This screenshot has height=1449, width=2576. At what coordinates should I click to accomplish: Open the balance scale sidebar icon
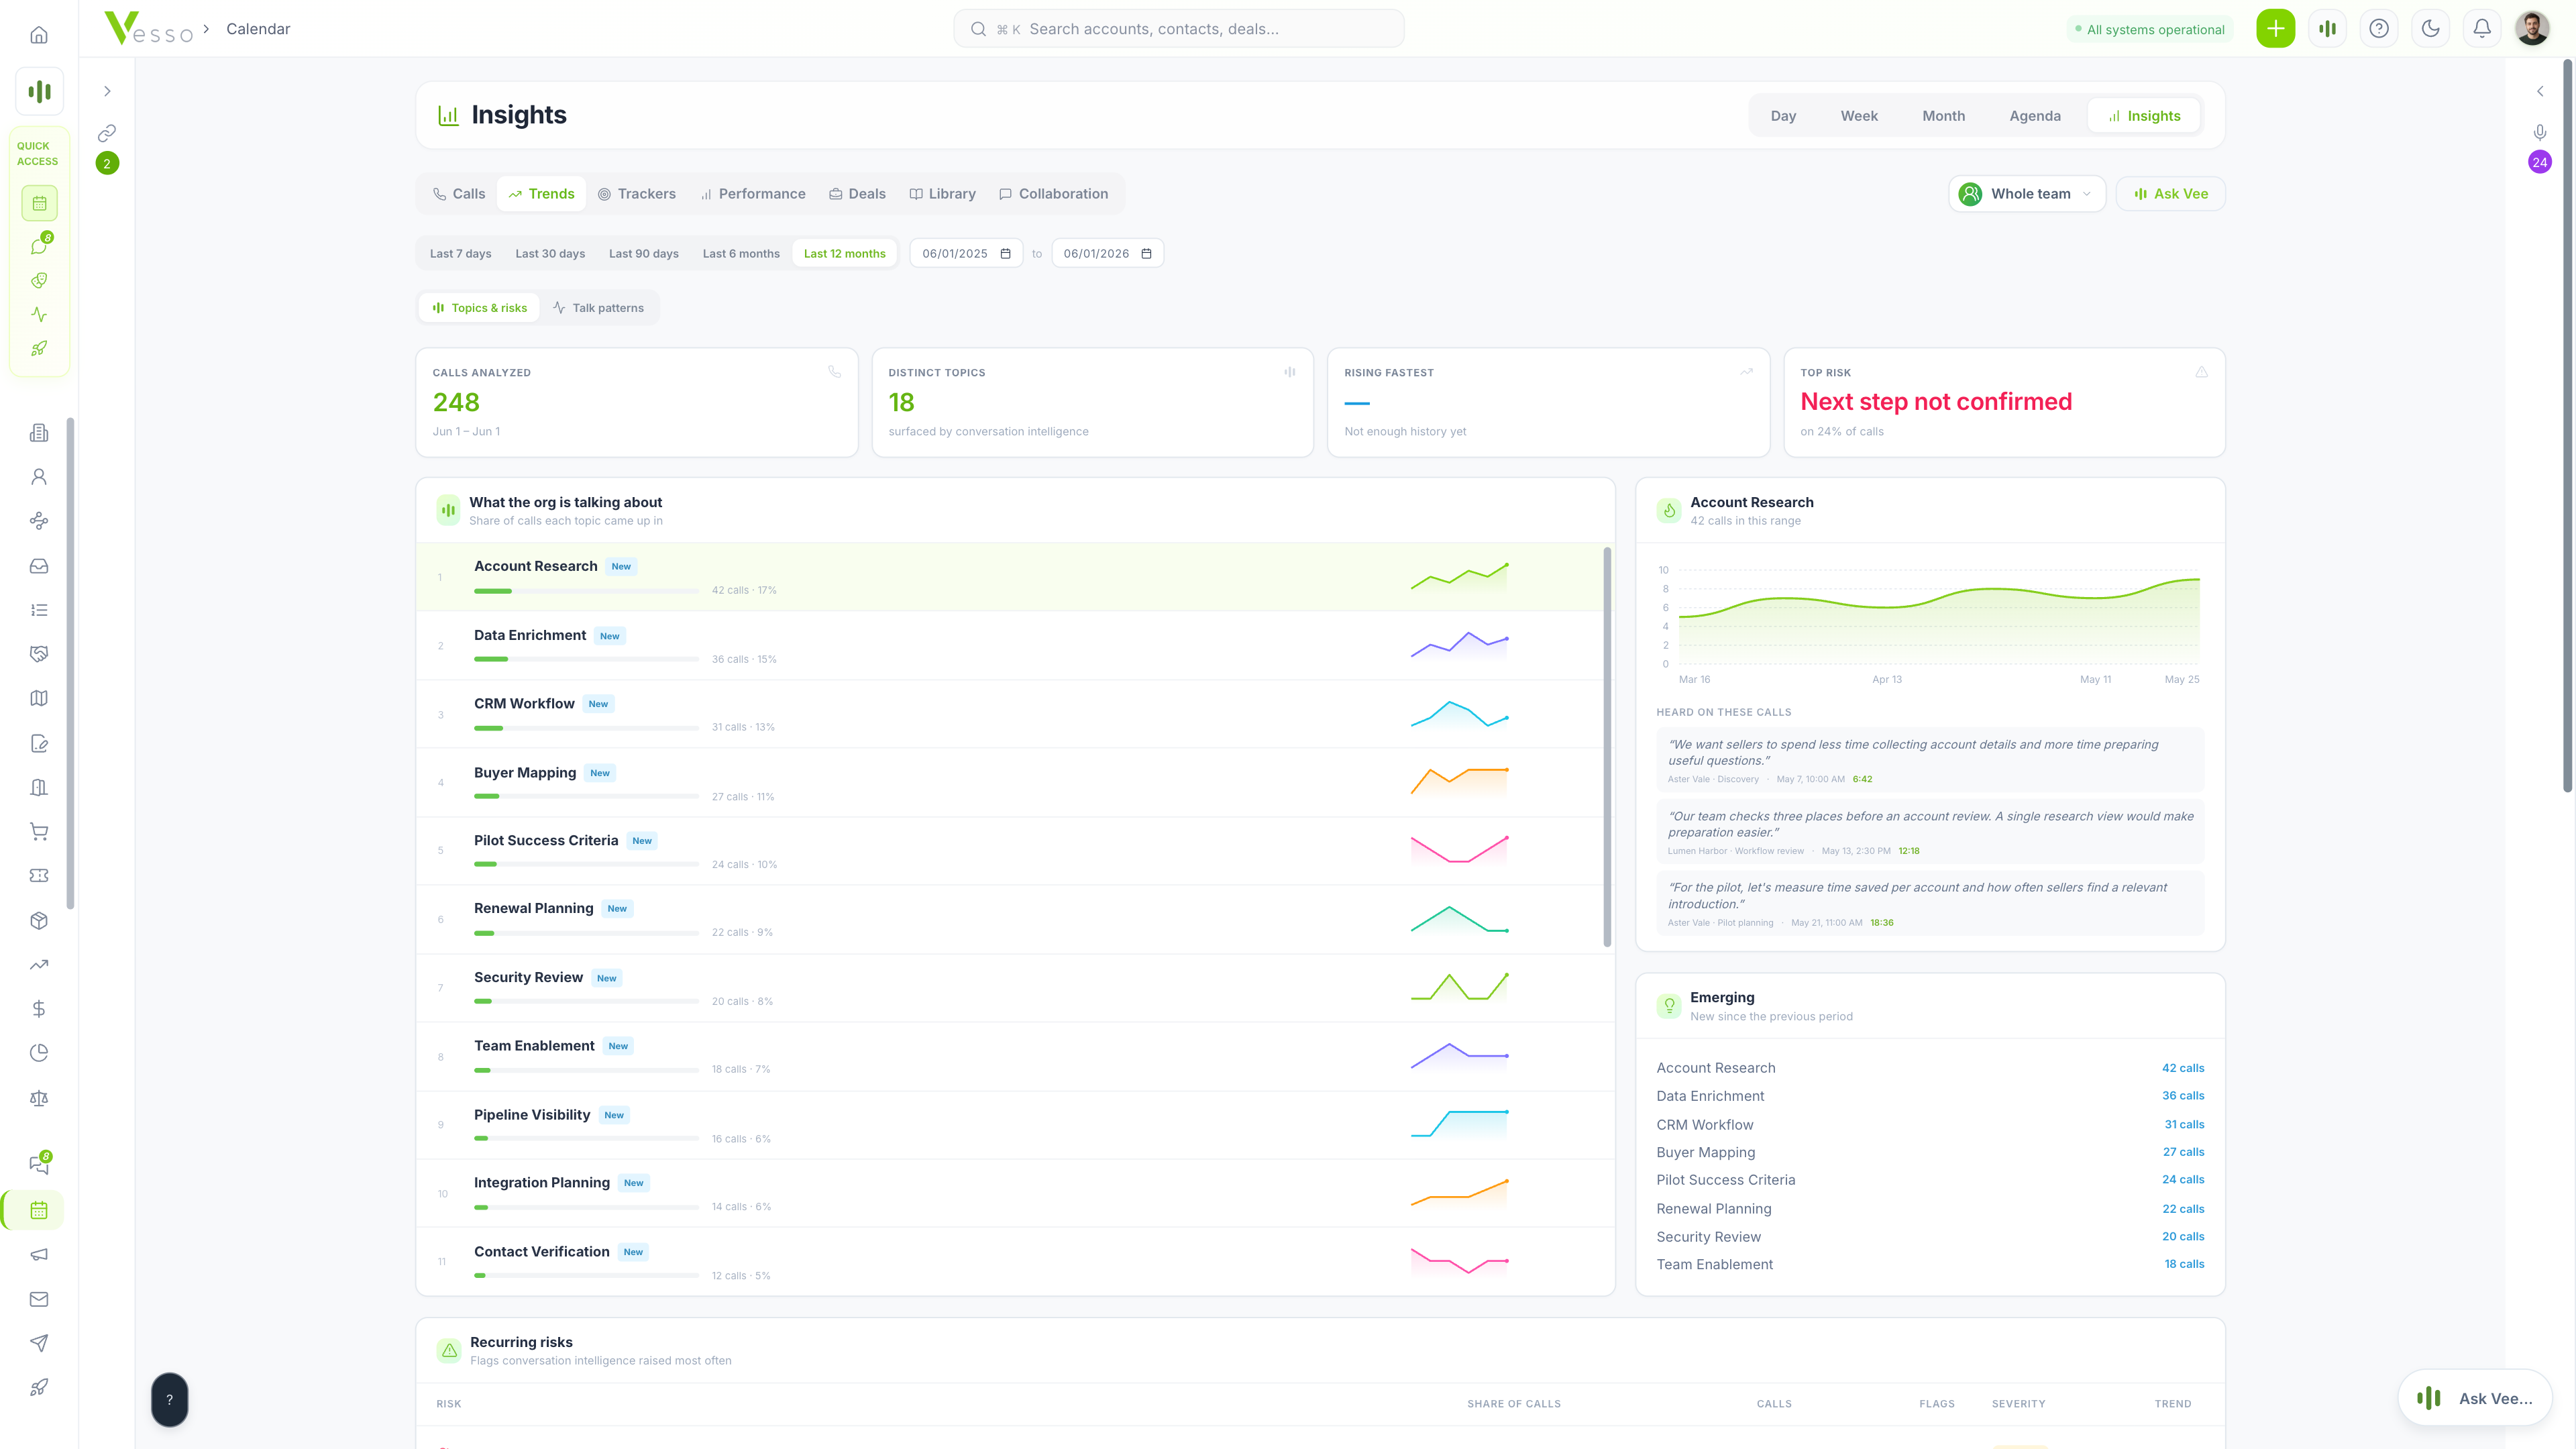(39, 1098)
